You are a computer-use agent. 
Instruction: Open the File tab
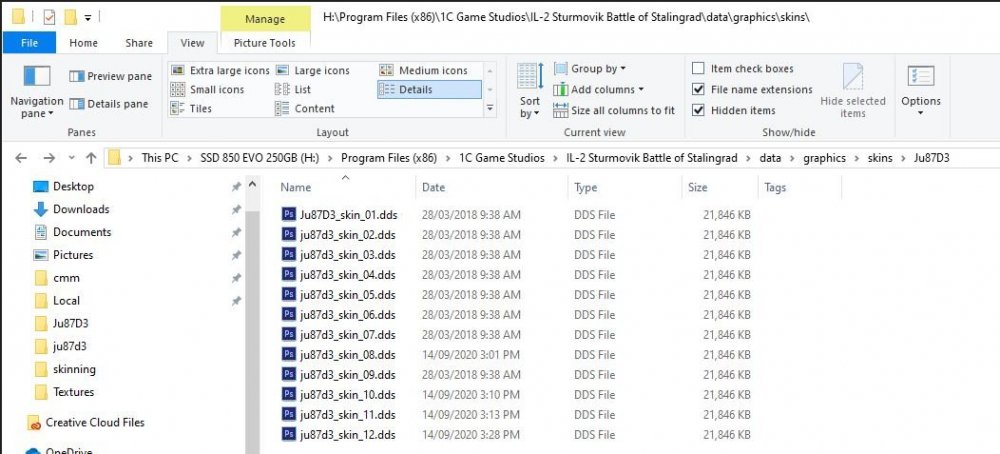(29, 43)
